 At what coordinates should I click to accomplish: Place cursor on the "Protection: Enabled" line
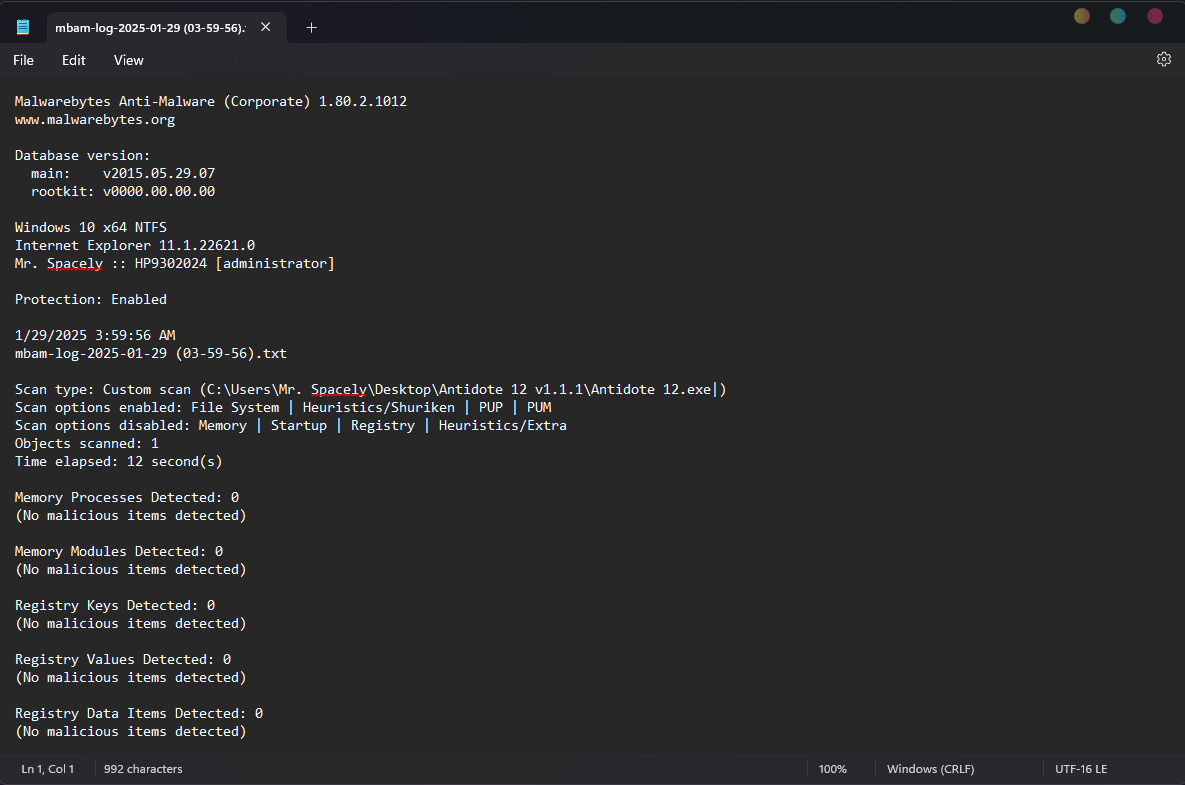91,300
